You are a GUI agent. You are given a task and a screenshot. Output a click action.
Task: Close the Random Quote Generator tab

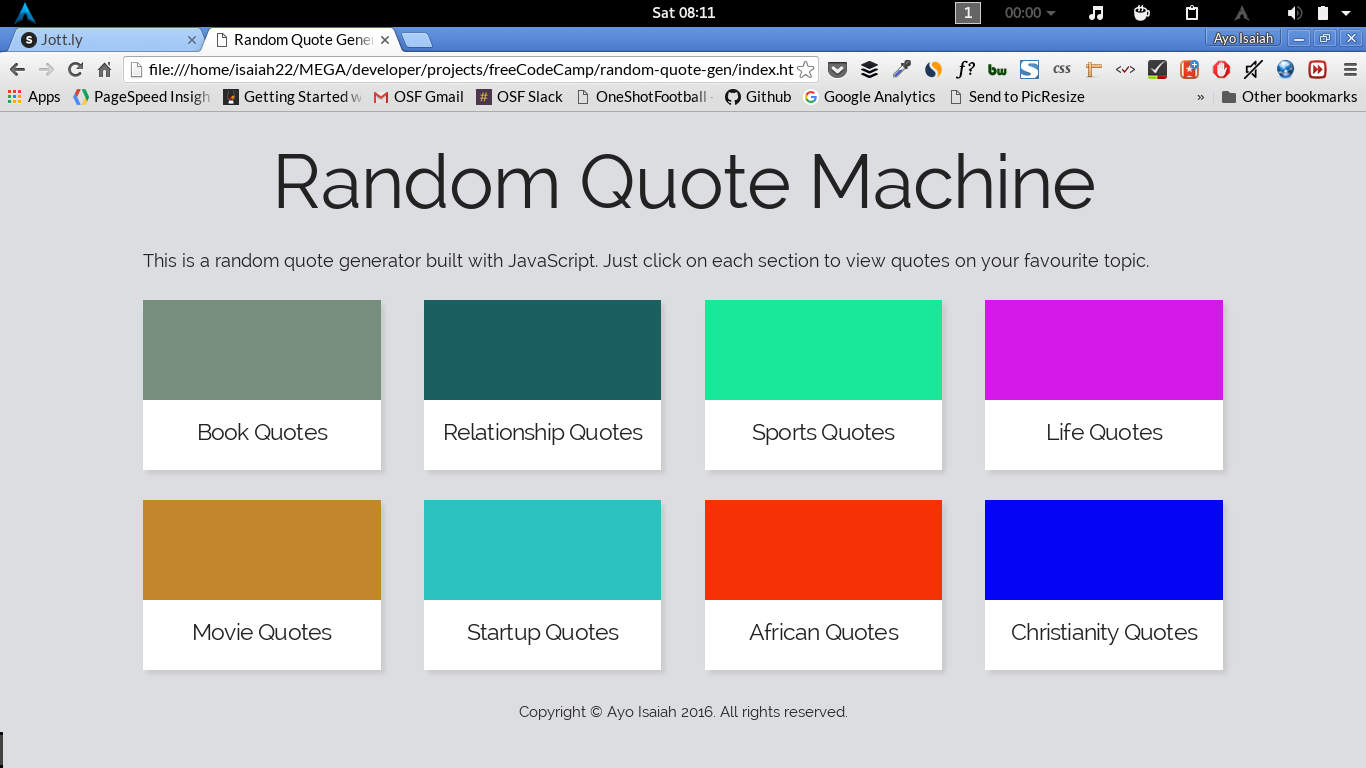coord(385,40)
